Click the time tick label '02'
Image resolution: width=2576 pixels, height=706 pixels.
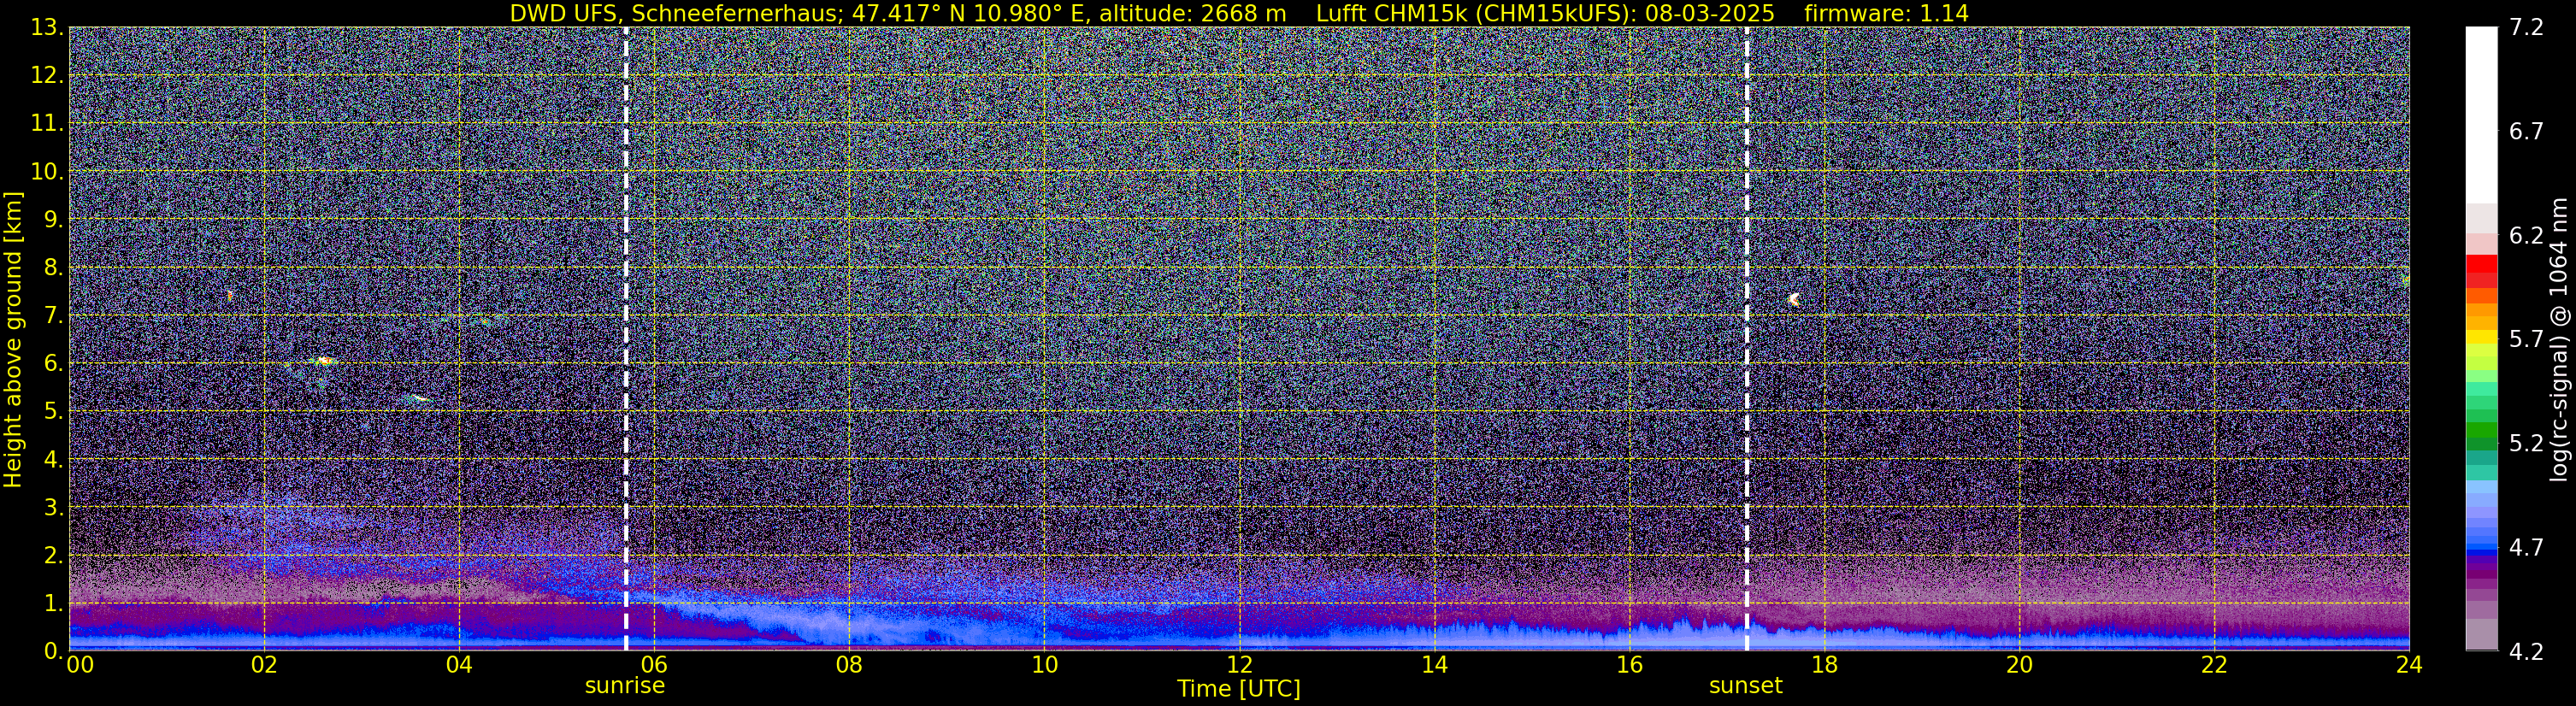(264, 665)
